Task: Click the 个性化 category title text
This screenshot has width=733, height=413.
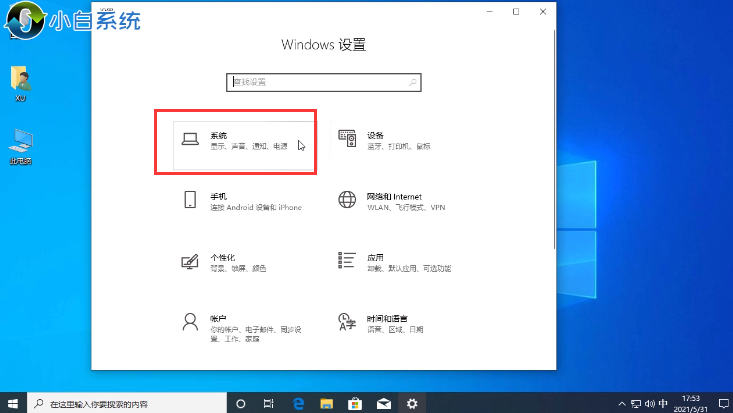Action: point(223,258)
